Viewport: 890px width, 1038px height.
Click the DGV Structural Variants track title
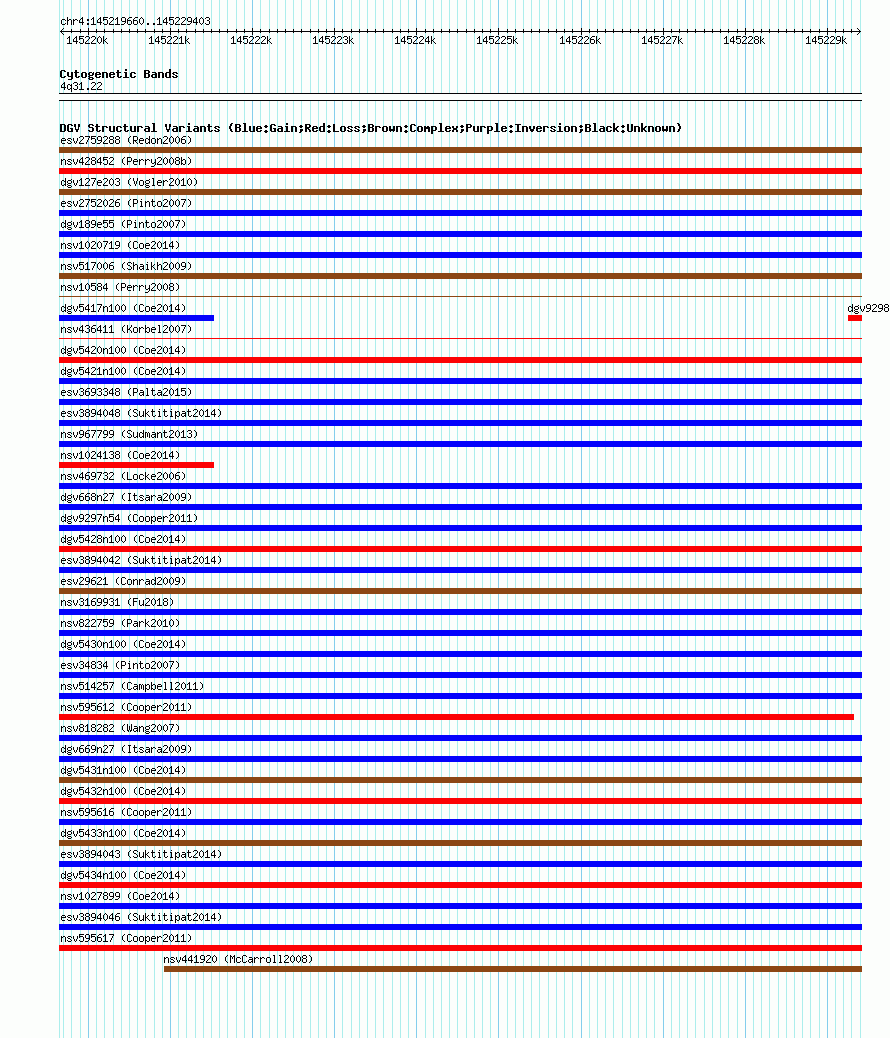371,128
